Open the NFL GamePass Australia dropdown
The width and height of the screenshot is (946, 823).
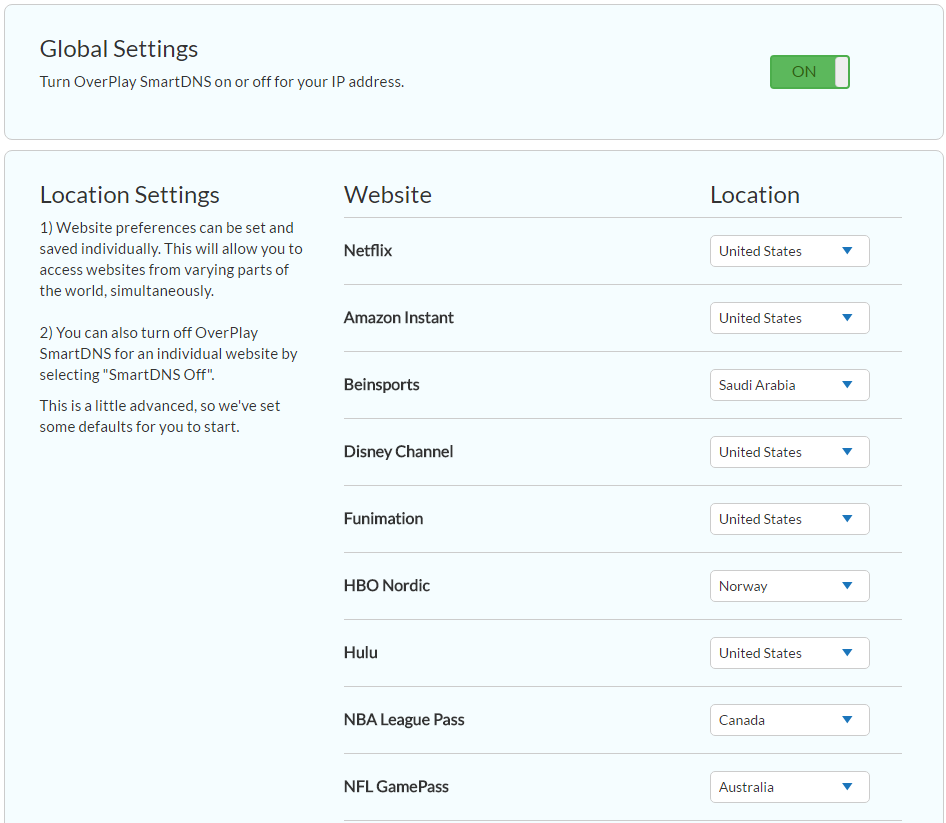pyautogui.click(x=789, y=786)
